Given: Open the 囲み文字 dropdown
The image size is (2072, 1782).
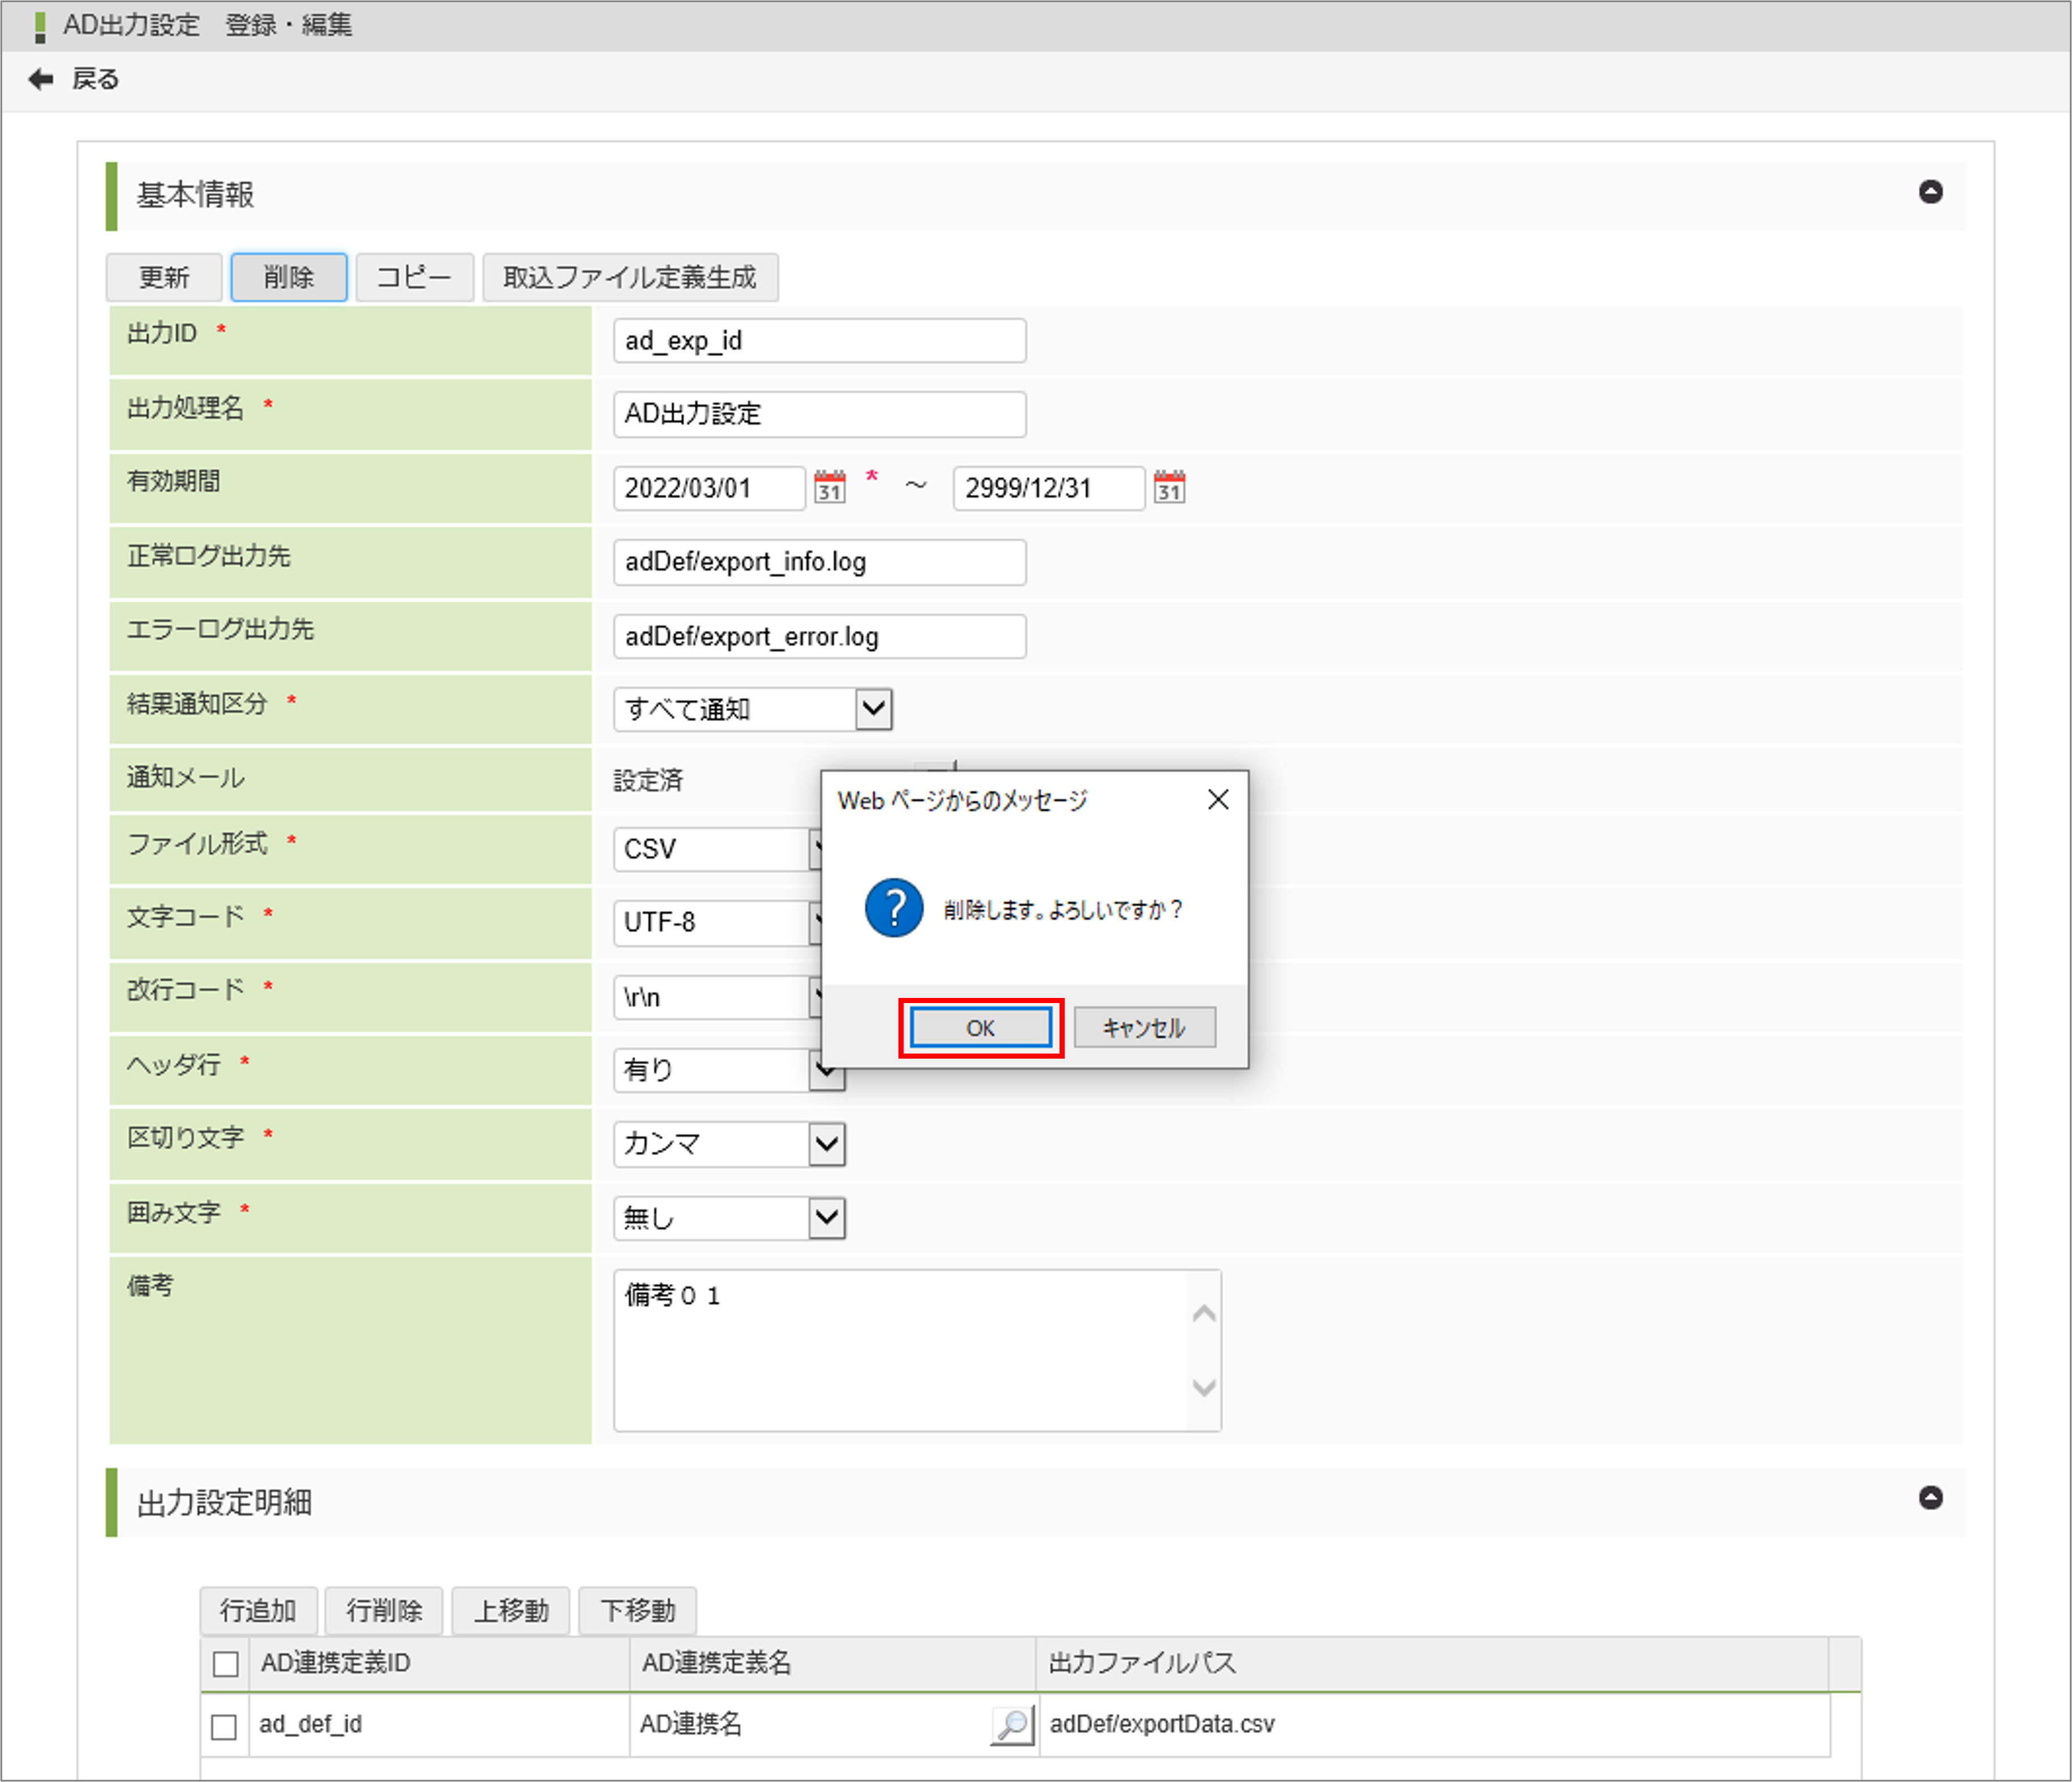Looking at the screenshot, I should (826, 1218).
